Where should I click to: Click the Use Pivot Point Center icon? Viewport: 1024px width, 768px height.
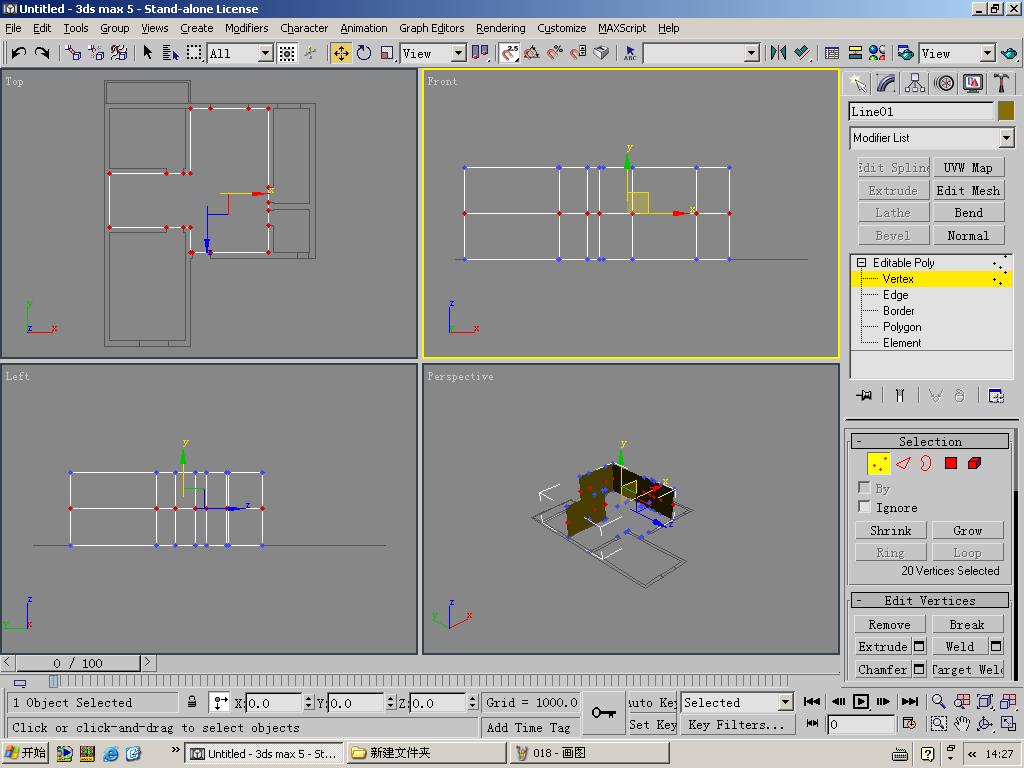tap(480, 53)
